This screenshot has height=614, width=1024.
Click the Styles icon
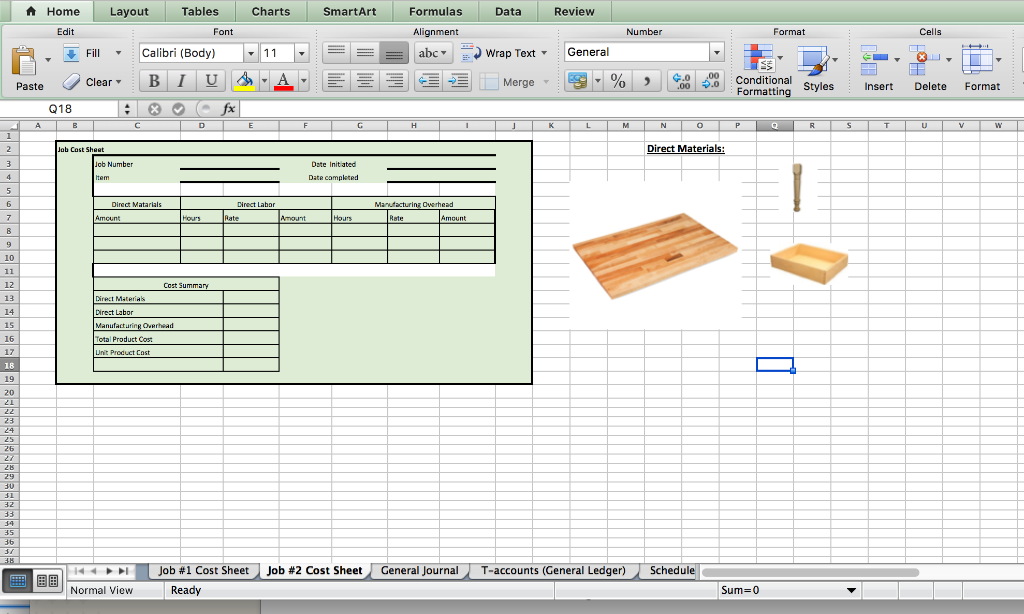pos(818,62)
